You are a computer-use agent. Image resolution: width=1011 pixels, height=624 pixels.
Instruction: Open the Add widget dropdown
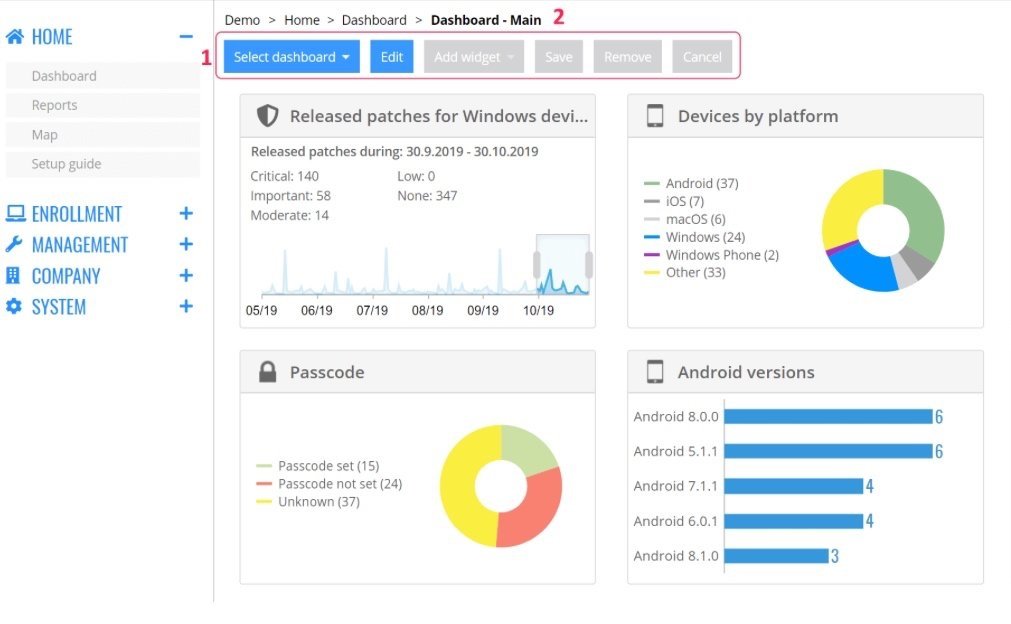(474, 57)
